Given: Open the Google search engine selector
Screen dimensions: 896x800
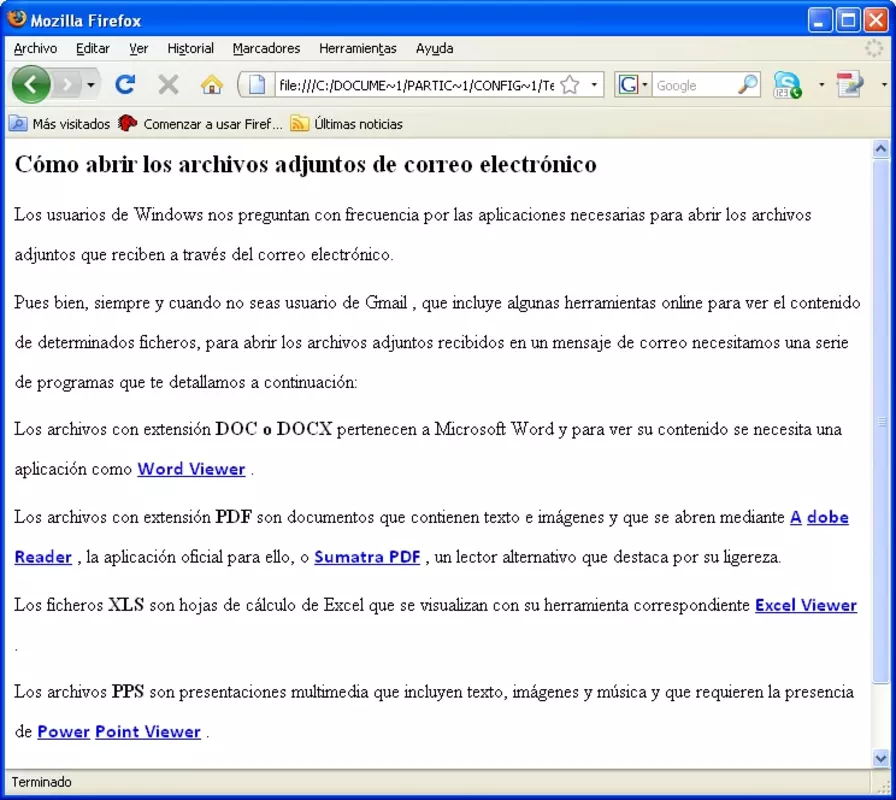Looking at the screenshot, I should point(633,85).
